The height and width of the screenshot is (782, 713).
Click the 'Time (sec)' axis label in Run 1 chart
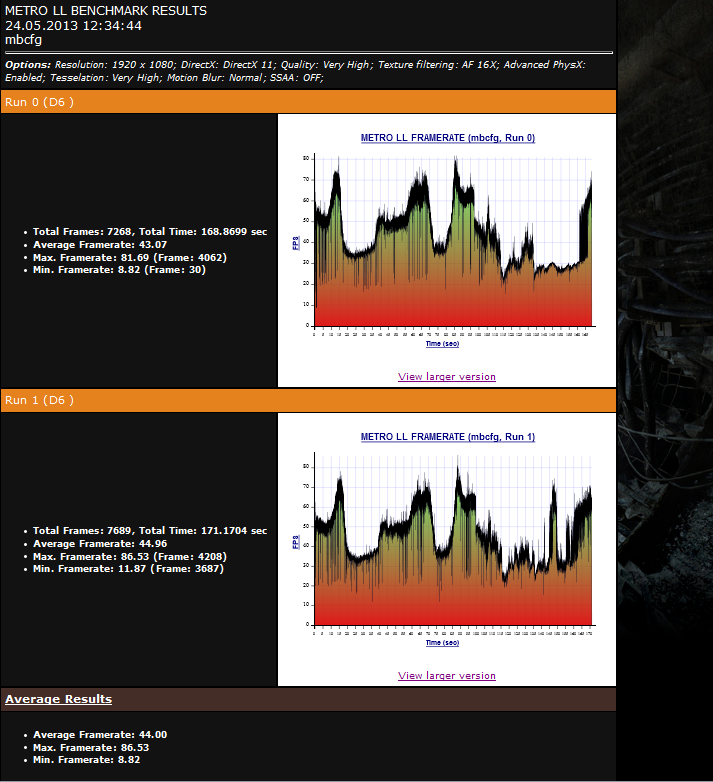[x=442, y=643]
